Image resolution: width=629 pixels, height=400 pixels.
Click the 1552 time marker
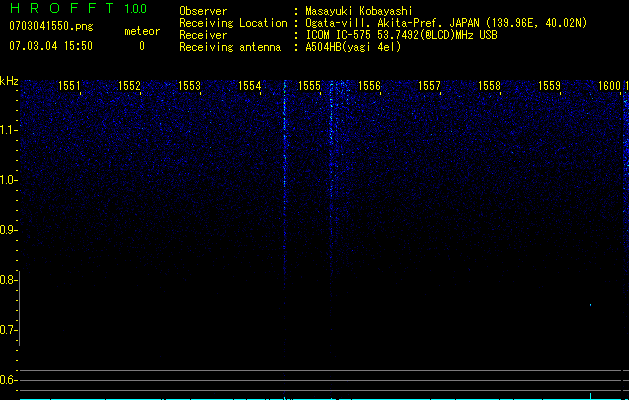(129, 86)
